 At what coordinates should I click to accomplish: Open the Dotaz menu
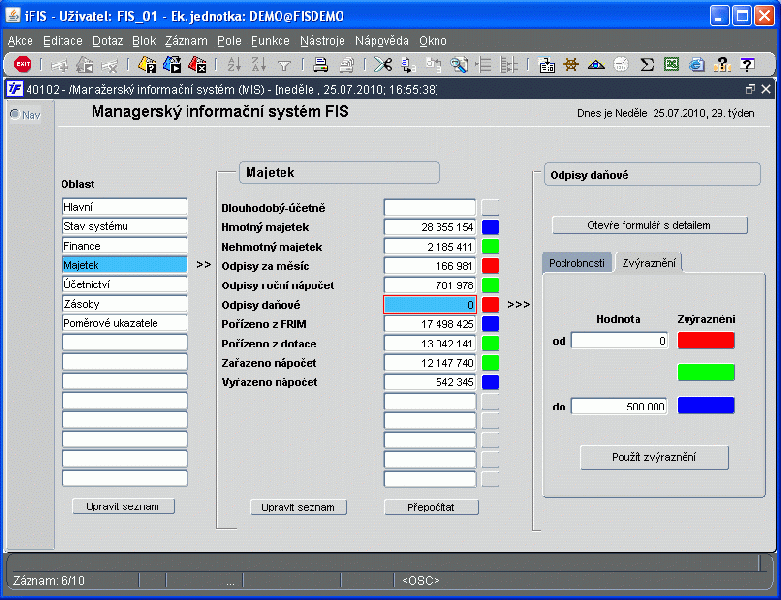[x=108, y=41]
